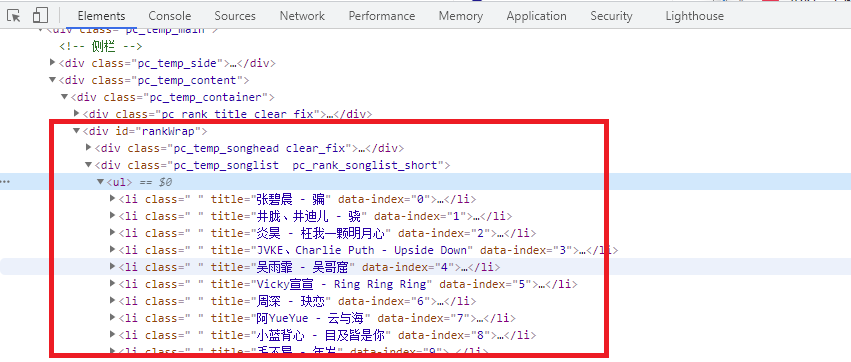Activate the inspect element picker icon
851x362 pixels.
tap(14, 15)
